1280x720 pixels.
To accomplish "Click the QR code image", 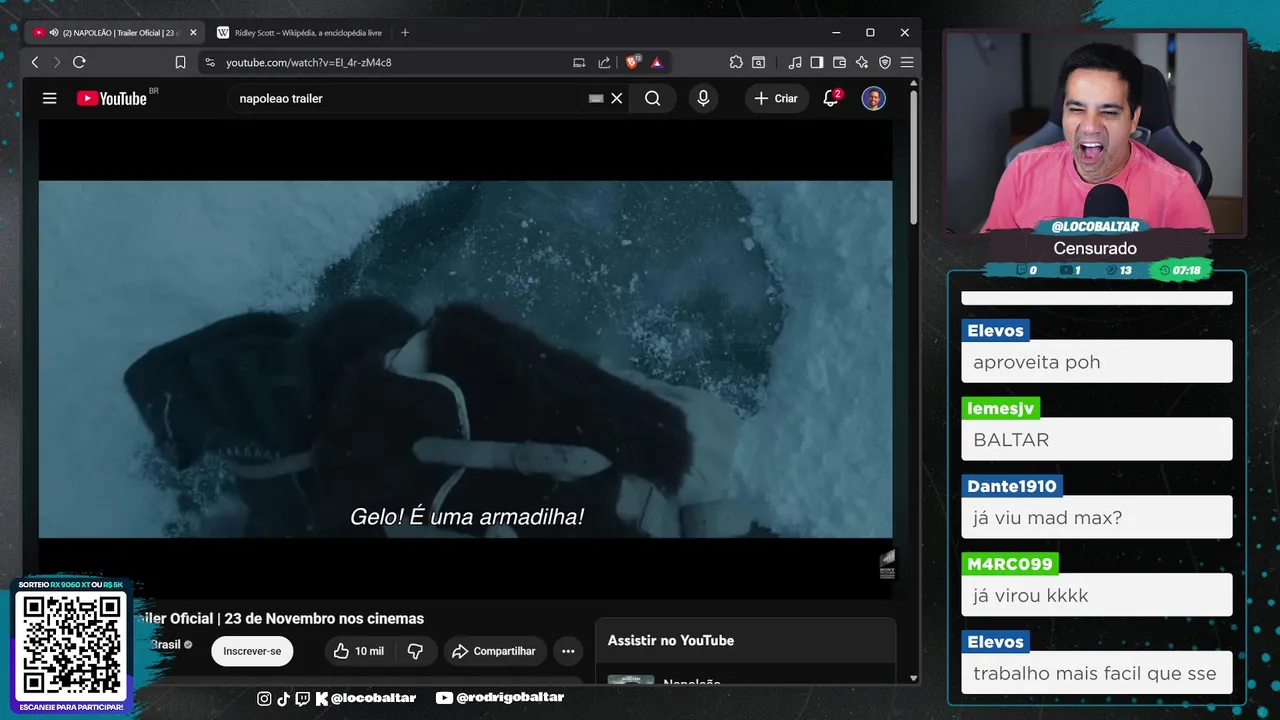I will [71, 645].
